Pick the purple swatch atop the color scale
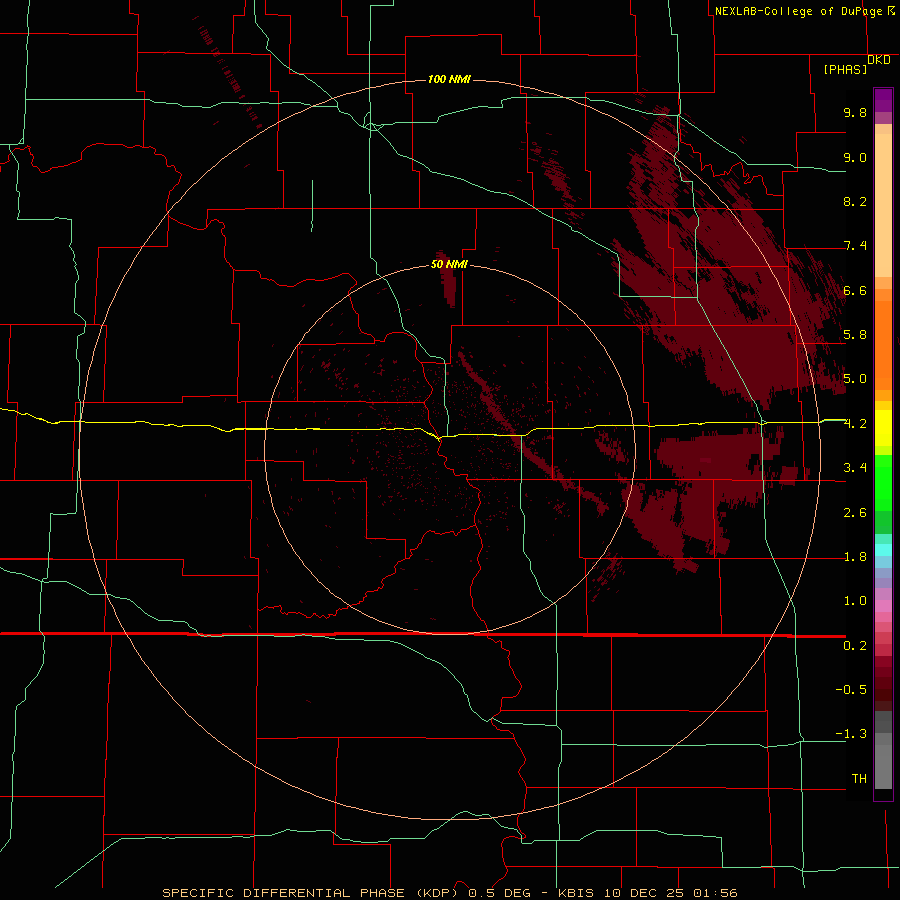This screenshot has width=900, height=900. pos(883,100)
